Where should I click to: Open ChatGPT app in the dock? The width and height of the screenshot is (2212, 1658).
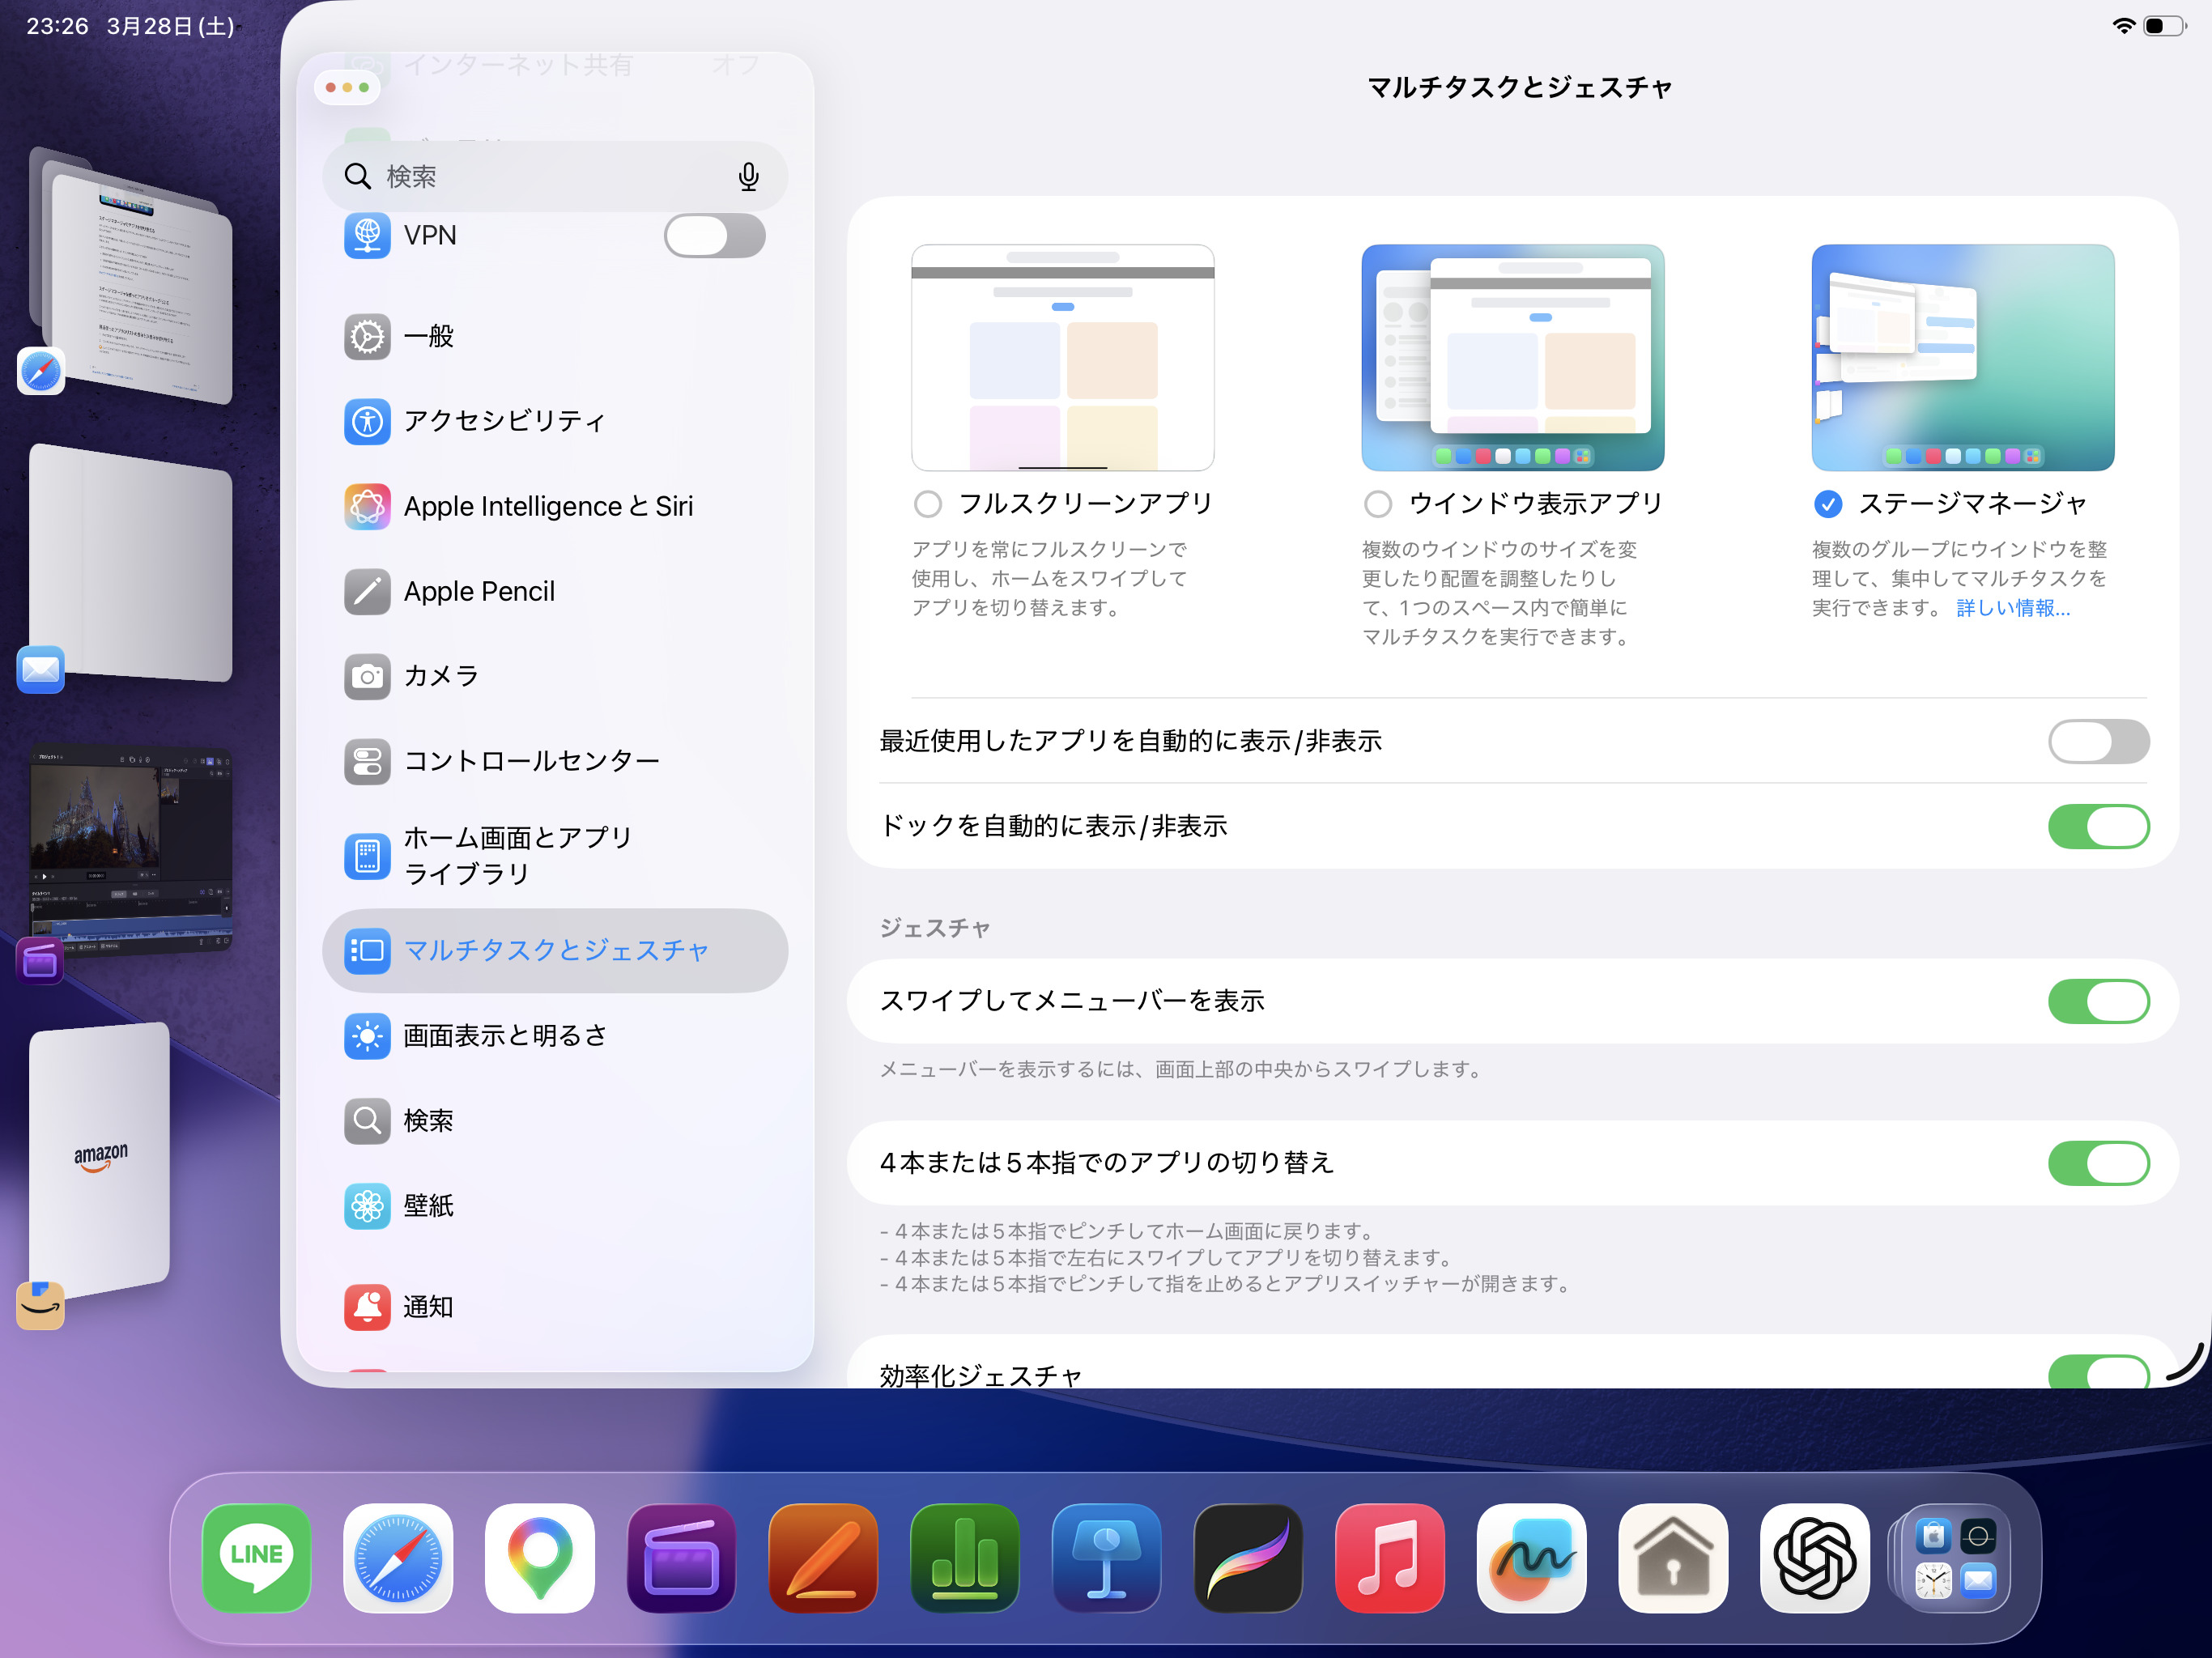pyautogui.click(x=1814, y=1557)
